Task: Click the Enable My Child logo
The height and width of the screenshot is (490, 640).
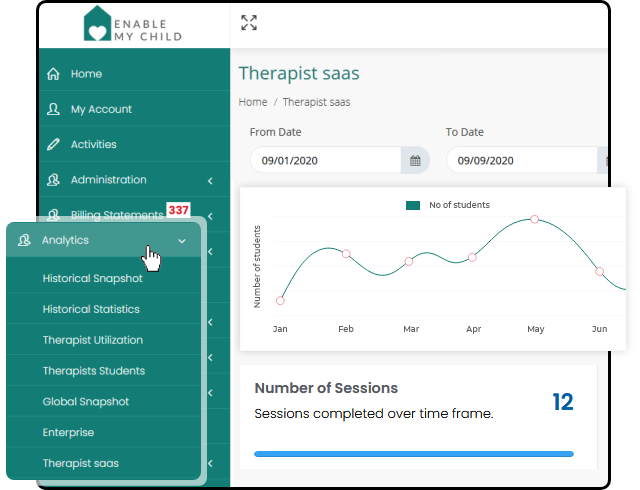Action: [133, 24]
